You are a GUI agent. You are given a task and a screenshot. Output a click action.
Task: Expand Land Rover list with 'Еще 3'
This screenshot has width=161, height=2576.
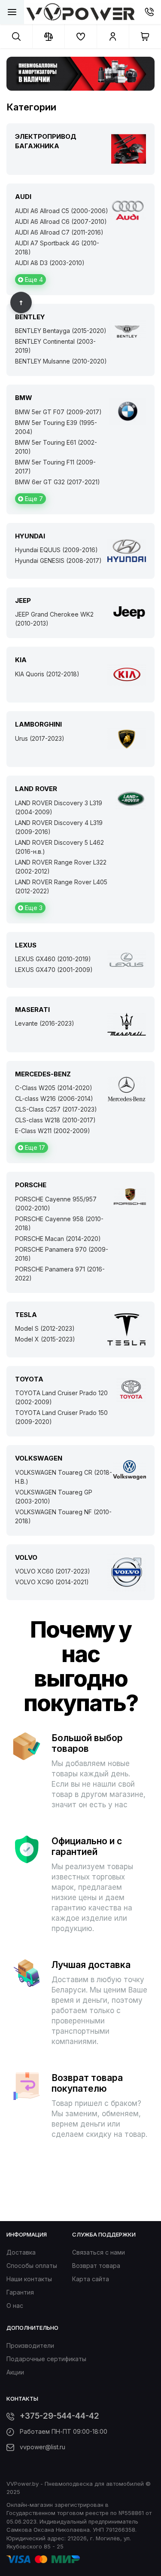click(30, 907)
